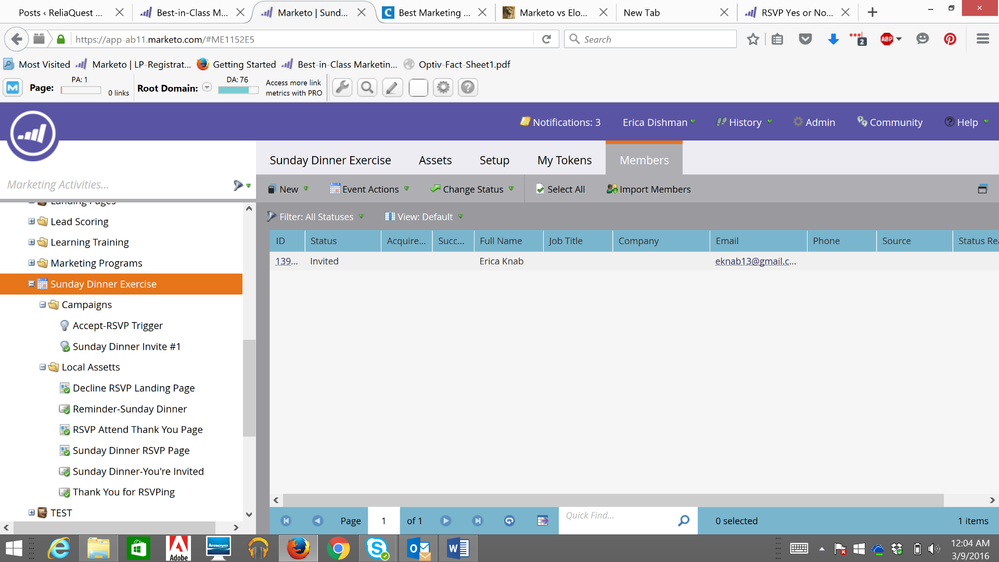Click Quick Find search magnifier

(684, 521)
